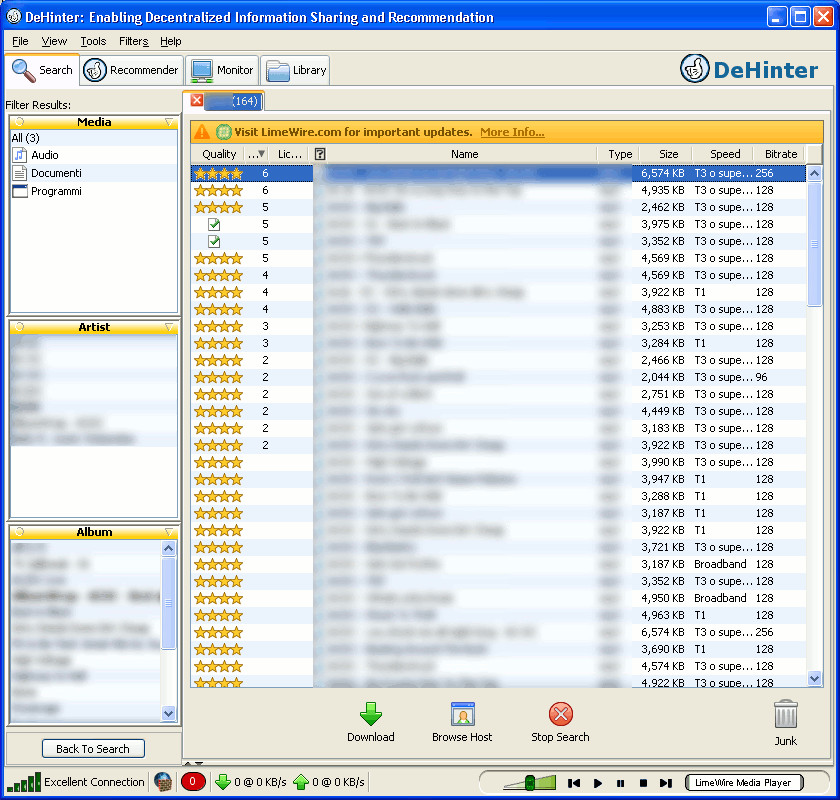Stop the search with Stop Search button

coord(560,722)
